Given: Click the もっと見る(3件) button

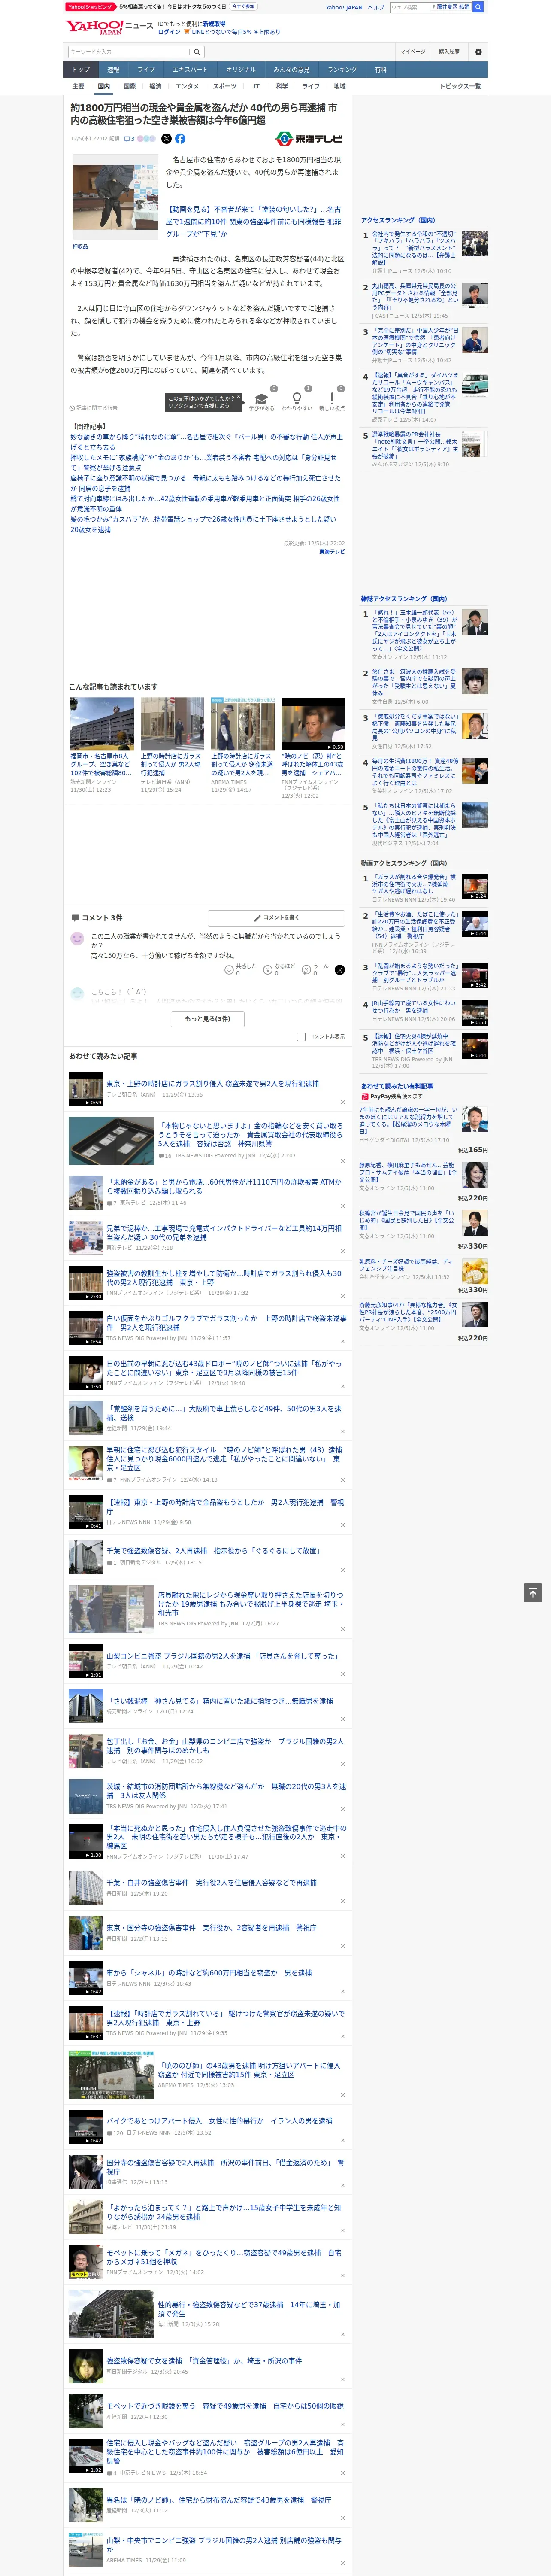Looking at the screenshot, I should click(208, 1019).
